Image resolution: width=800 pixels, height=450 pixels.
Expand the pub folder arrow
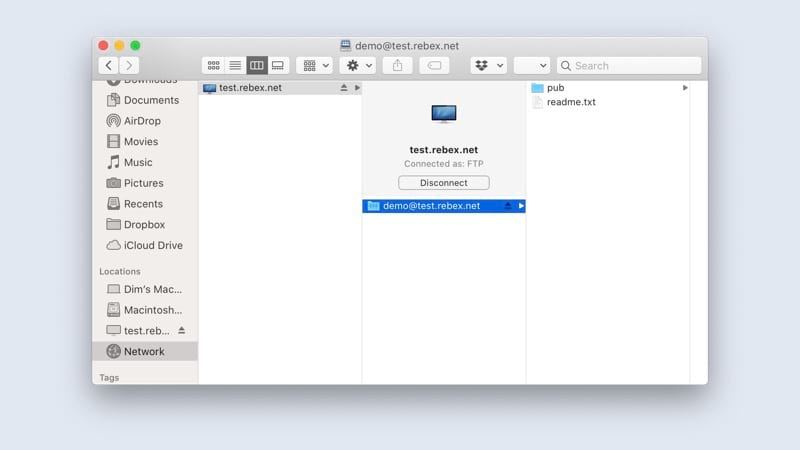(x=685, y=88)
